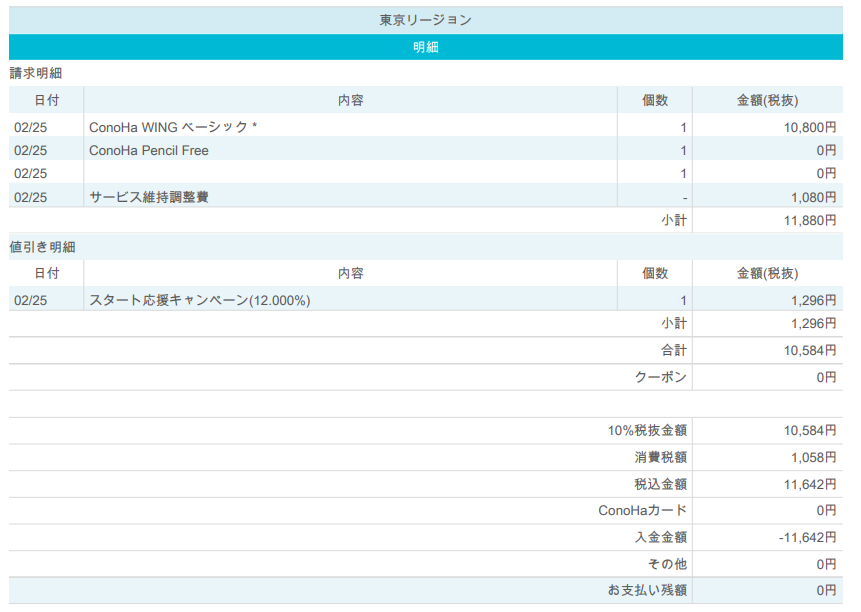Click the 請求明細 section label
The height and width of the screenshot is (612, 861).
37,74
